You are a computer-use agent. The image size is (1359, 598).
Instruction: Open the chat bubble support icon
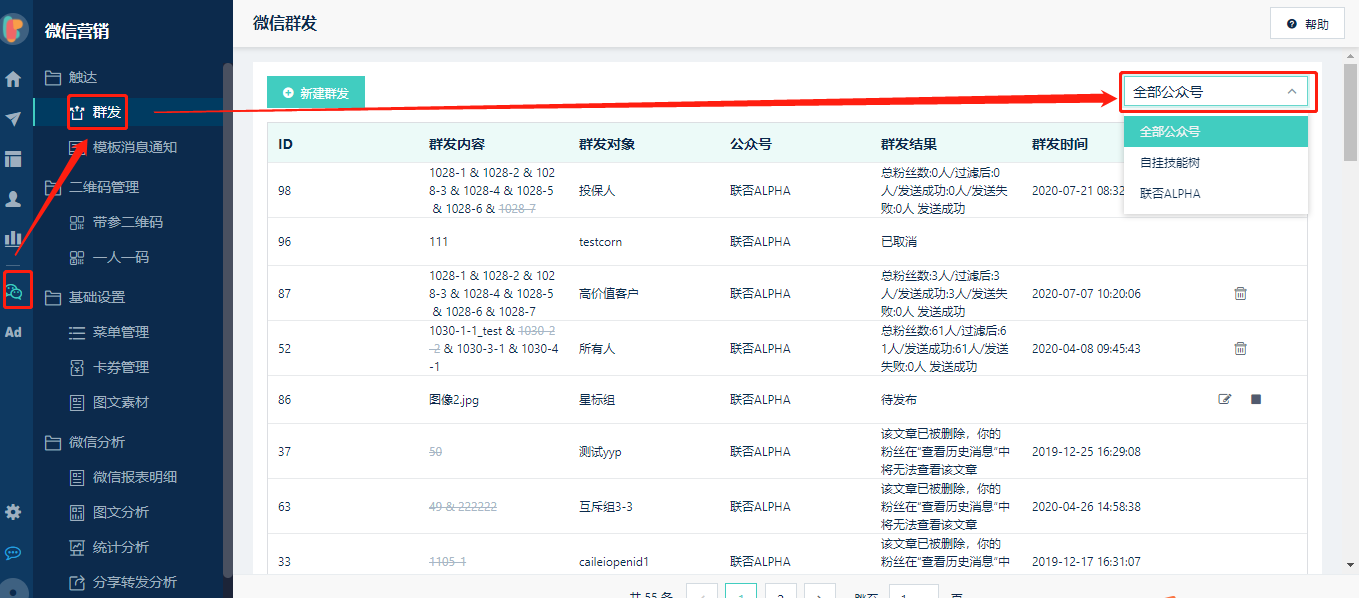(13, 552)
